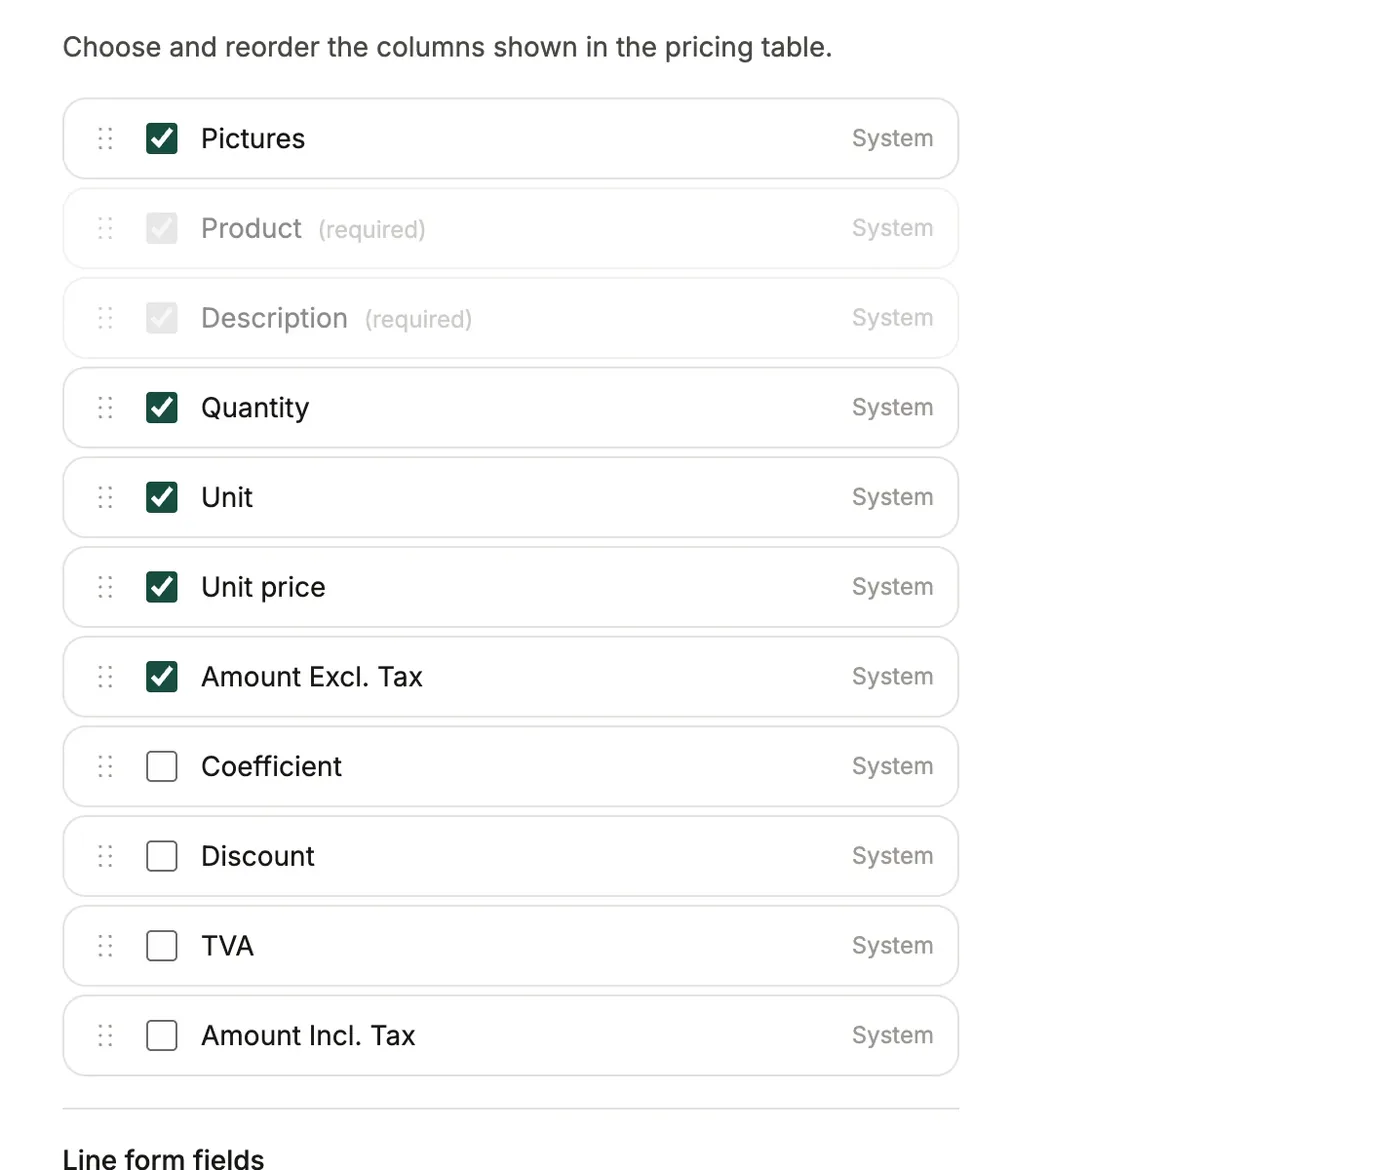
Task: Click the Description (required) label
Action: pos(336,318)
